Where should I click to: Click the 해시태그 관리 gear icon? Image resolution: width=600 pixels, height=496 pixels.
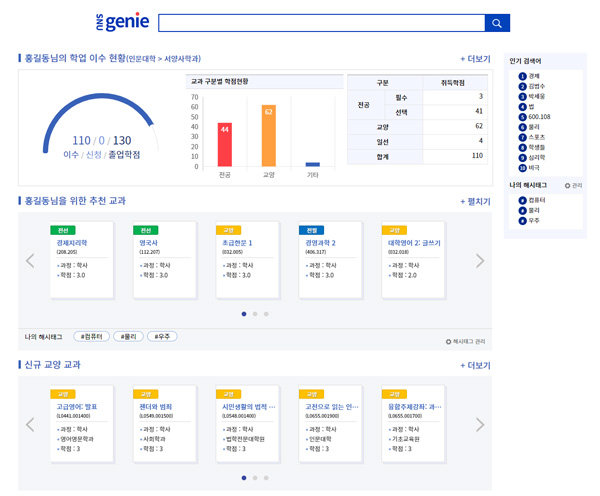pos(448,342)
